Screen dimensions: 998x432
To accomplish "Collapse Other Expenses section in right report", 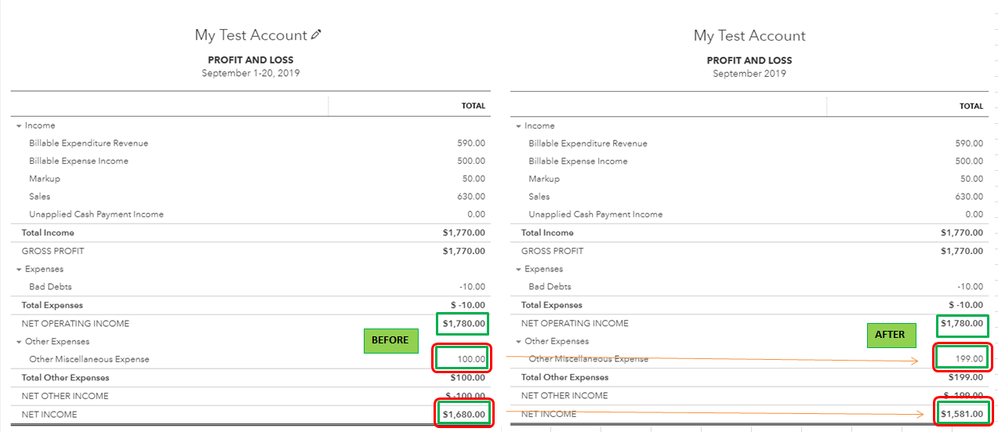I will click(x=519, y=341).
